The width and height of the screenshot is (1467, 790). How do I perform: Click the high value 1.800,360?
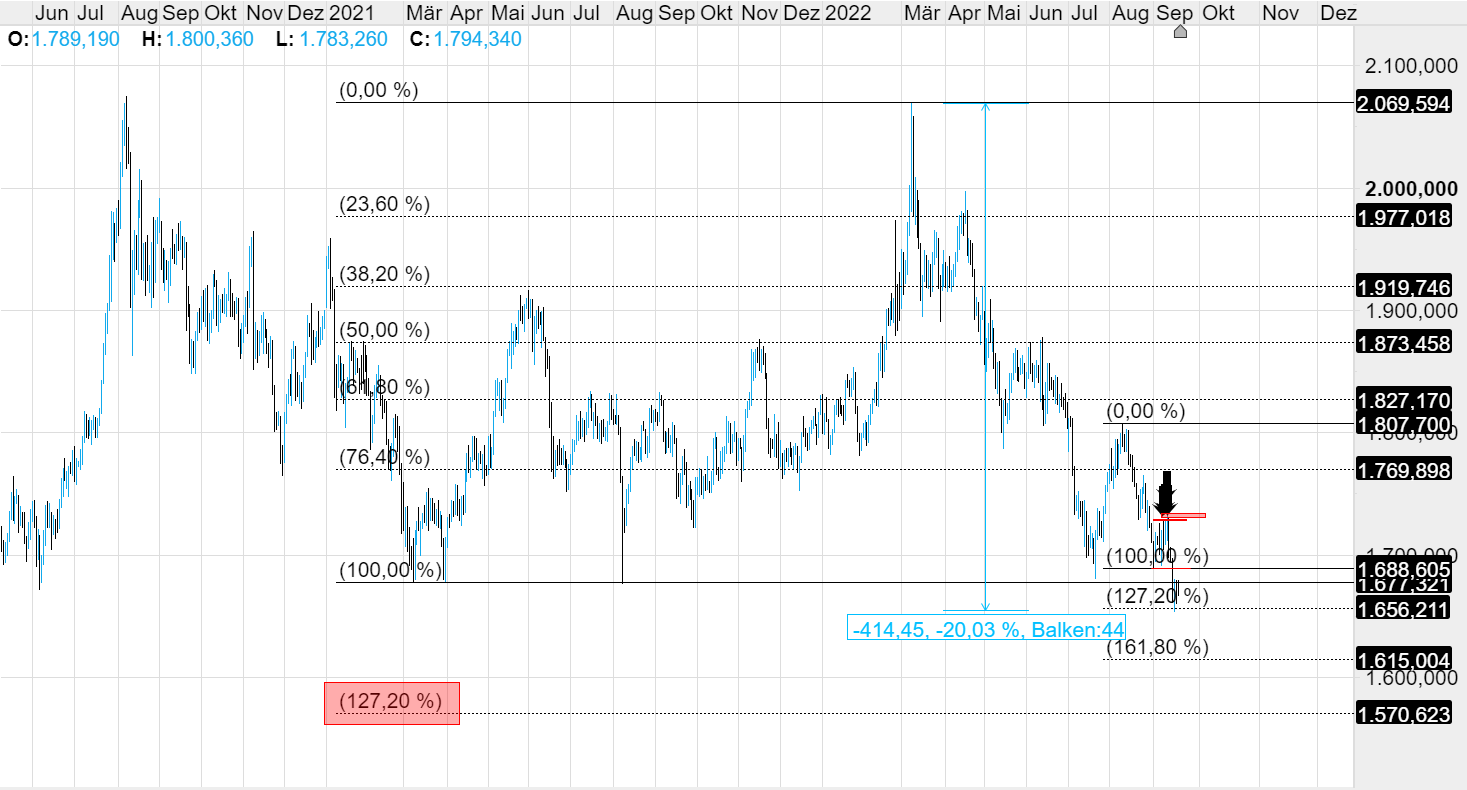209,40
